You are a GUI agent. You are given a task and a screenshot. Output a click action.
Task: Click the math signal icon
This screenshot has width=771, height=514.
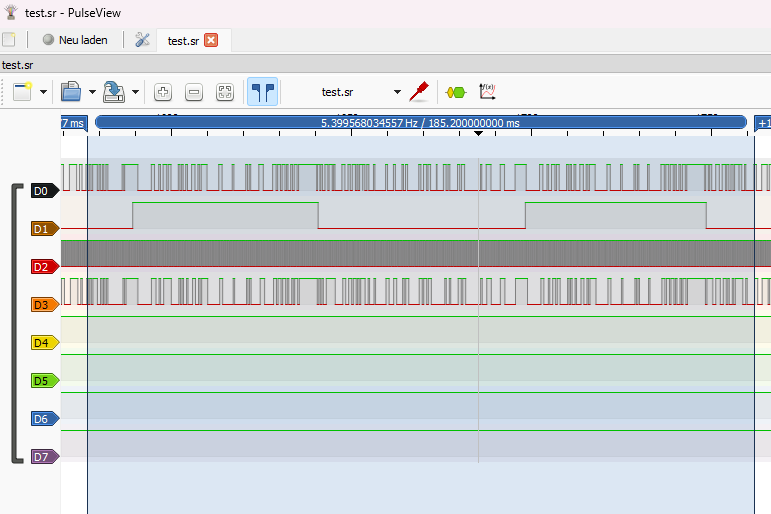(487, 92)
